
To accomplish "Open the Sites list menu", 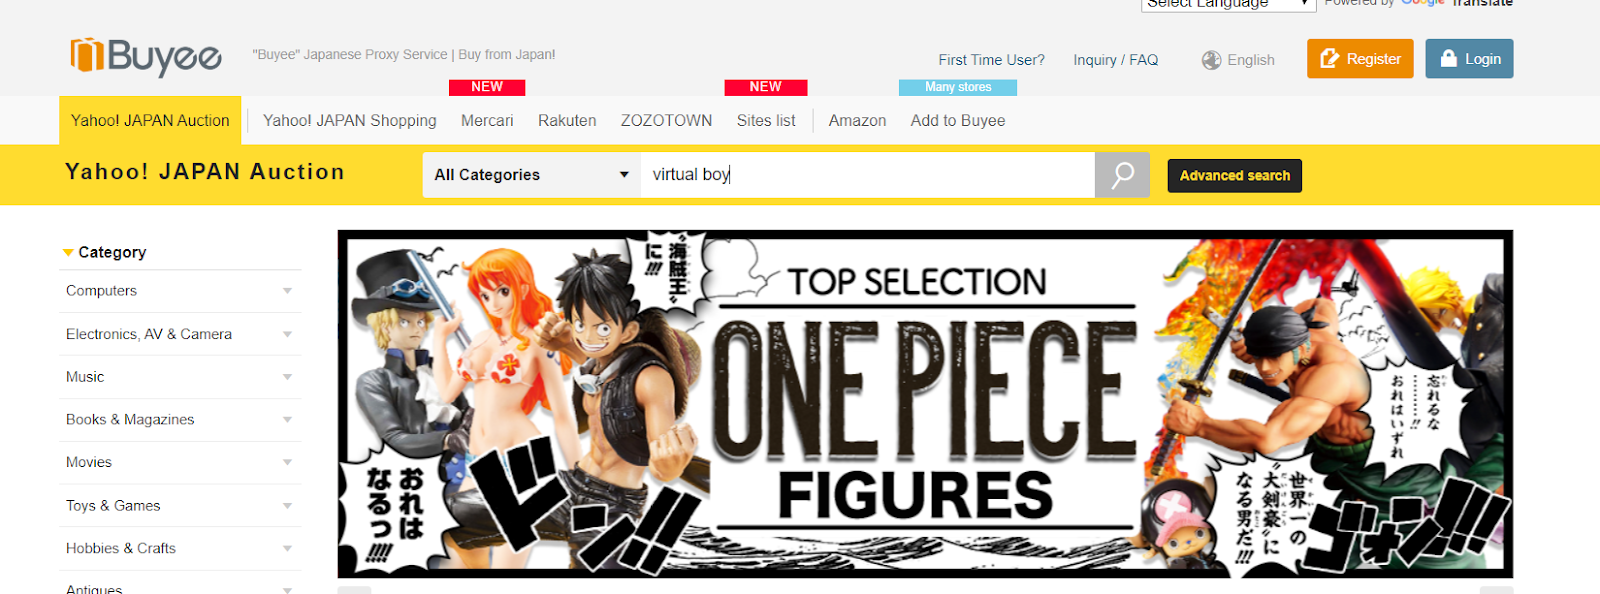I will click(x=766, y=121).
